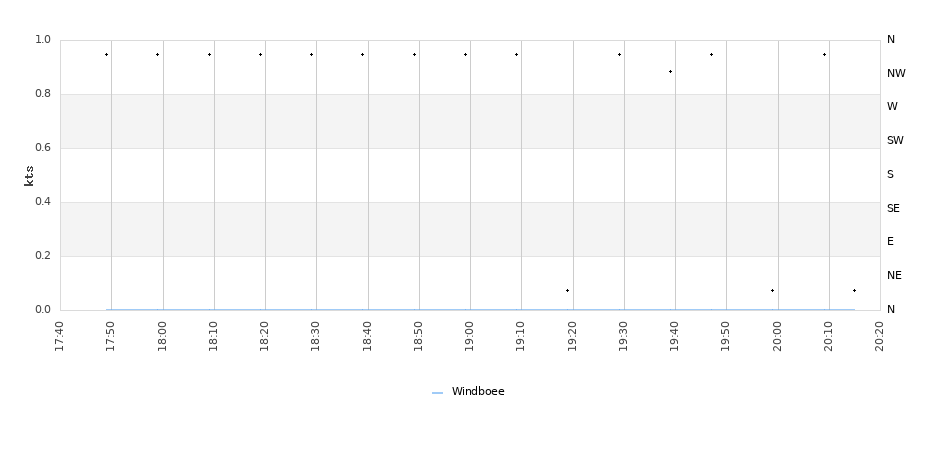The height and width of the screenshot is (450, 940).
Task: Select the low data point near 19:20
Action: pos(568,291)
